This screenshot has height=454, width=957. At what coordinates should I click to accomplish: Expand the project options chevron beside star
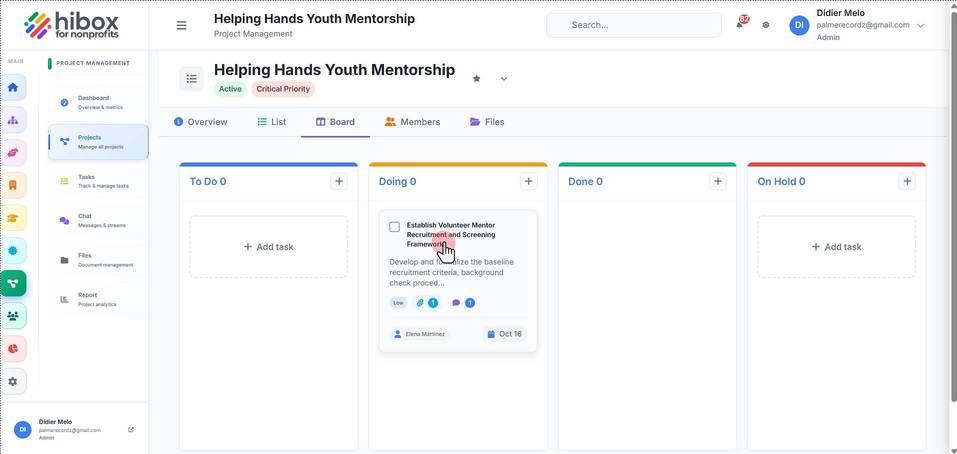coord(504,79)
